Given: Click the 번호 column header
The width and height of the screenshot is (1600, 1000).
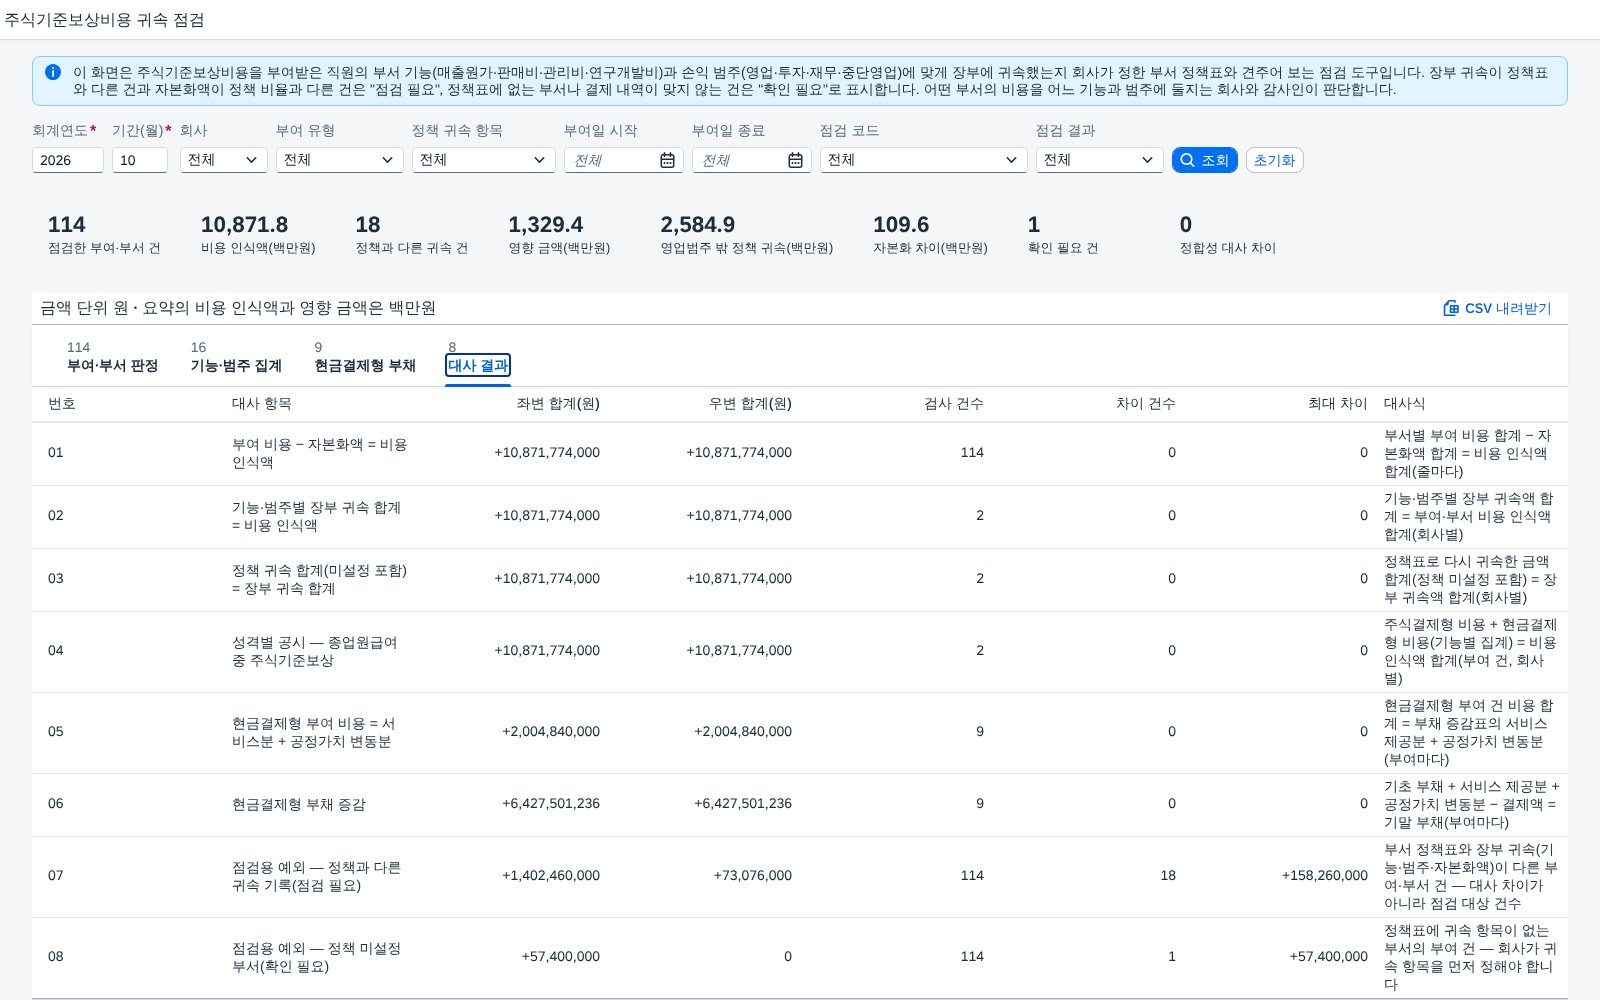Looking at the screenshot, I should pos(62,404).
